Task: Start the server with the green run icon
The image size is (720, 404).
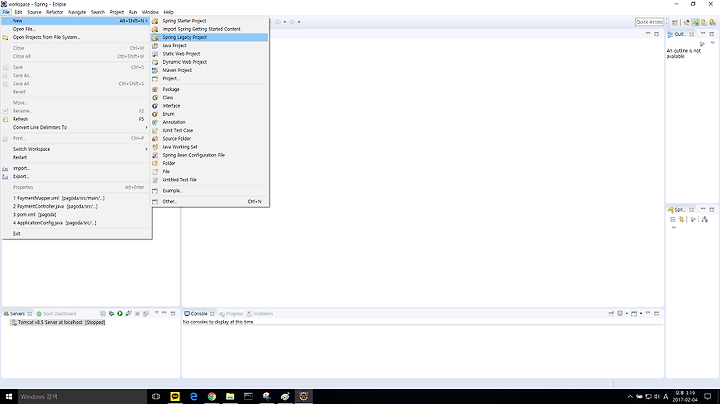Action: (x=120, y=314)
